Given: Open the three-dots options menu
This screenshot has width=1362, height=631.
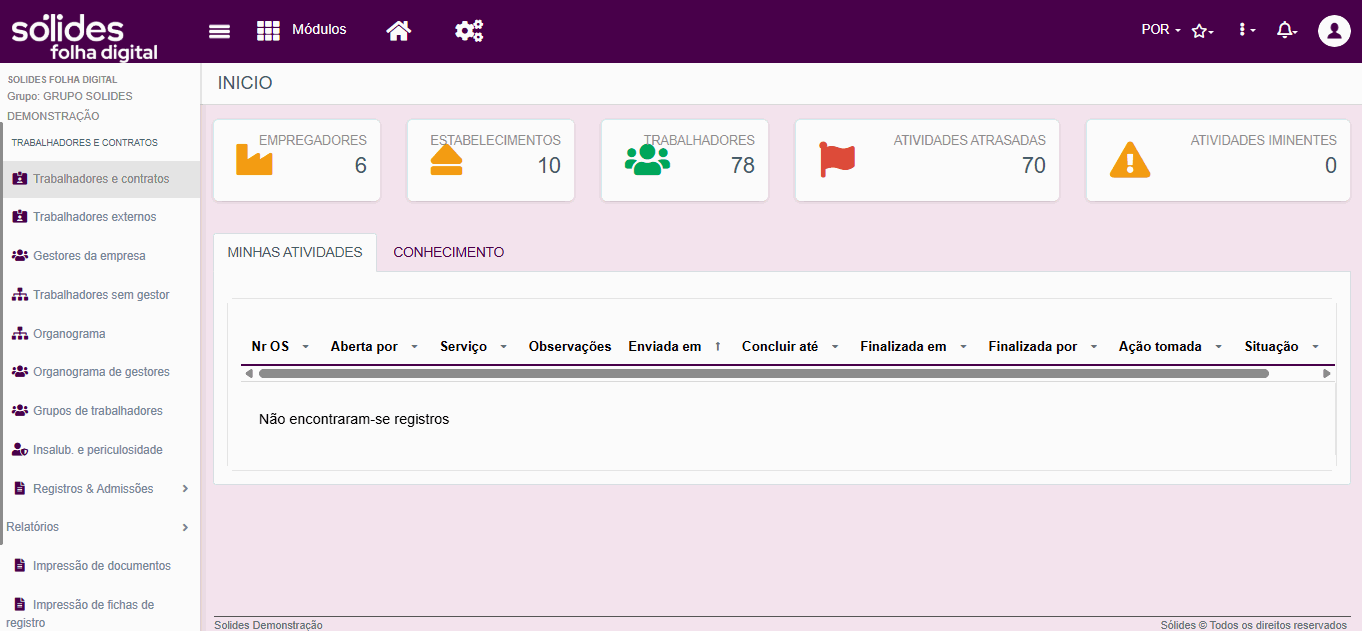Looking at the screenshot, I should tap(1246, 30).
